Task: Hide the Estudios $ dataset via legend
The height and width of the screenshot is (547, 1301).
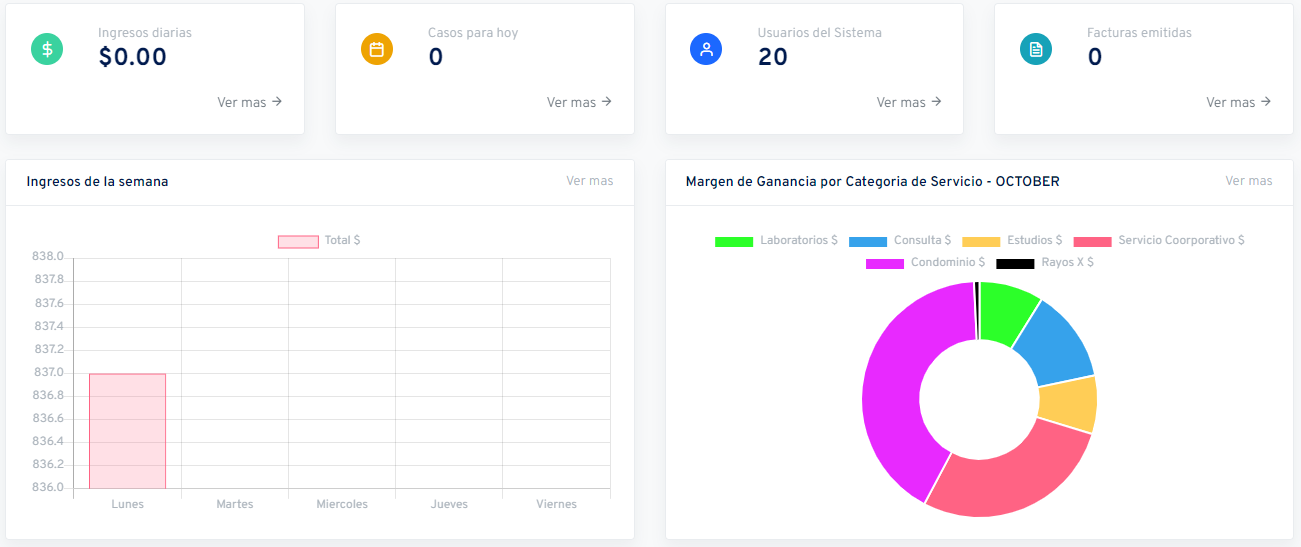Action: point(1011,241)
